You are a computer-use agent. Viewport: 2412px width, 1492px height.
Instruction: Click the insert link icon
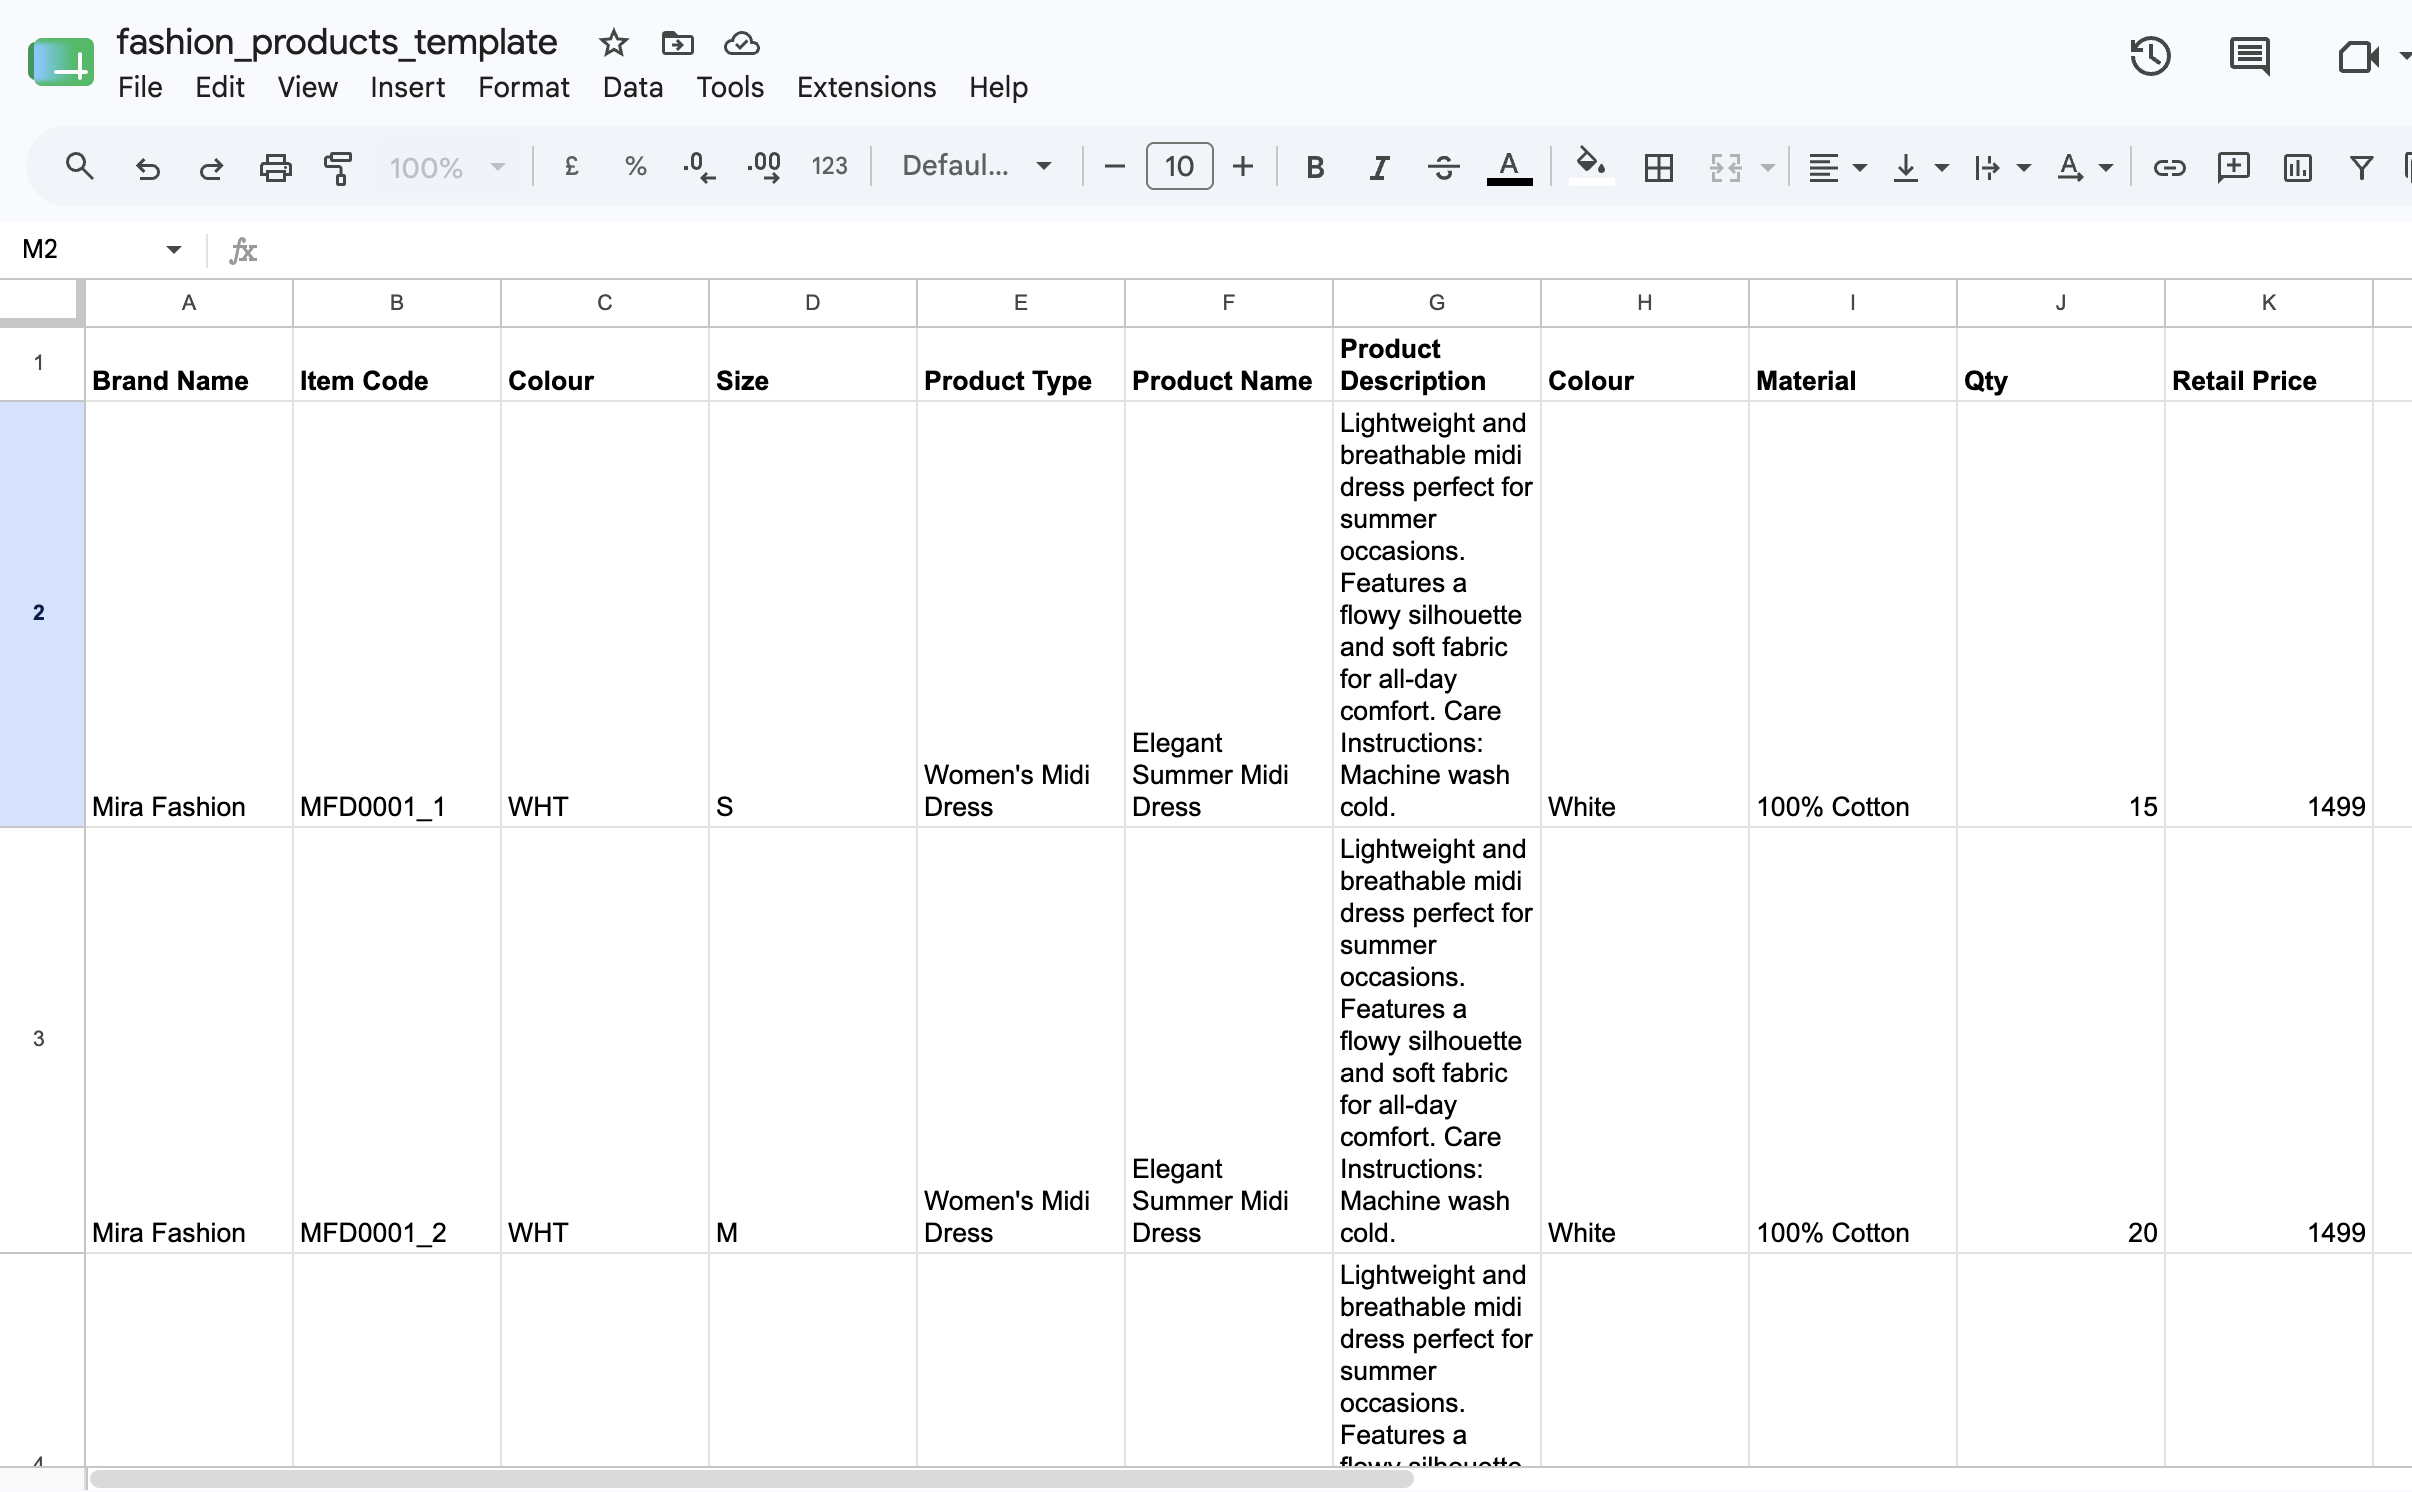2169,167
